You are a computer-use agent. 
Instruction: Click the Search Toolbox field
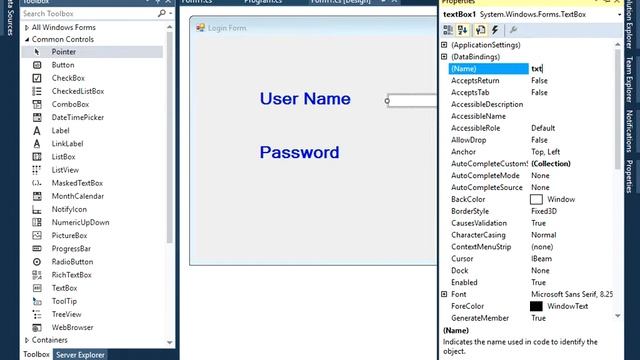(x=89, y=14)
